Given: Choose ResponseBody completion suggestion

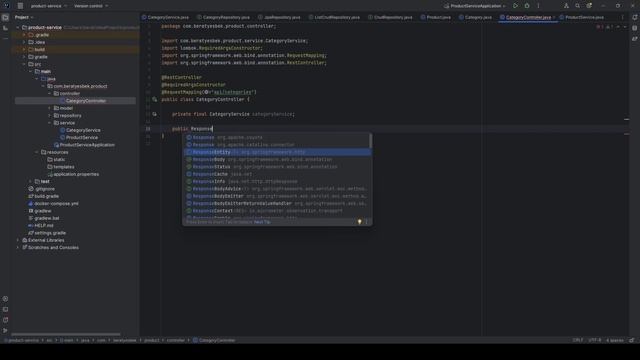Looking at the screenshot, I should point(277,160).
